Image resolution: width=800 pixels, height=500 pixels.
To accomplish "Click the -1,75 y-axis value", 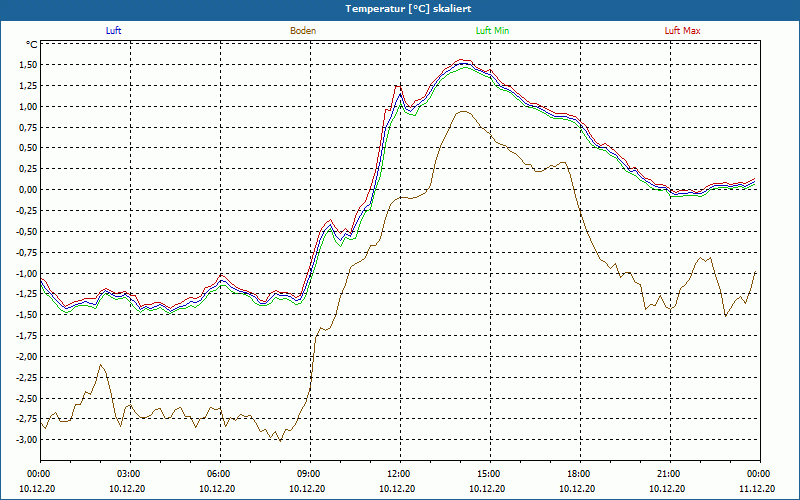I will tap(27, 336).
